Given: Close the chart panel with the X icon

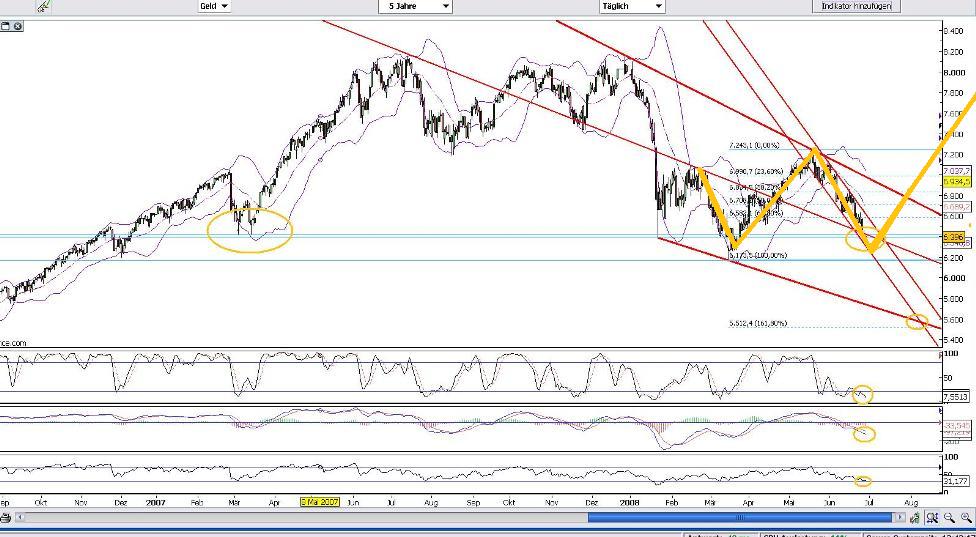Looking at the screenshot, I should 17,26.
